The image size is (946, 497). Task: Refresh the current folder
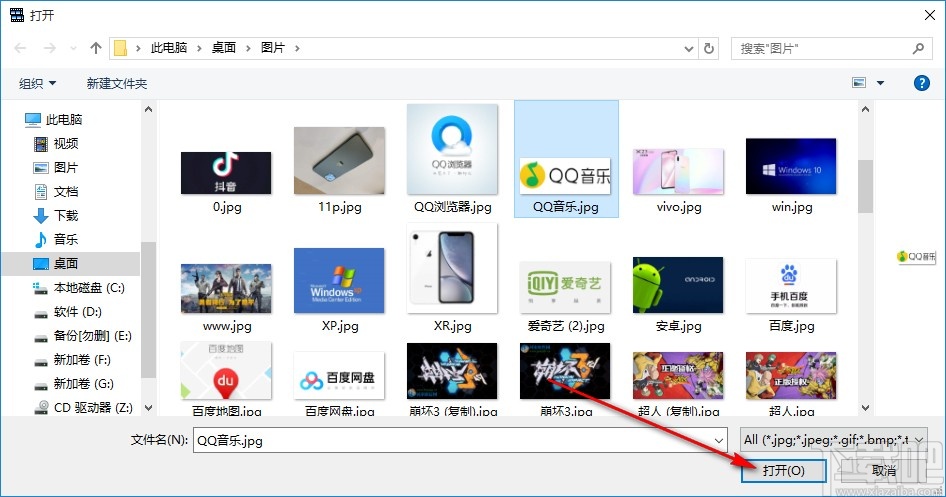(709, 48)
